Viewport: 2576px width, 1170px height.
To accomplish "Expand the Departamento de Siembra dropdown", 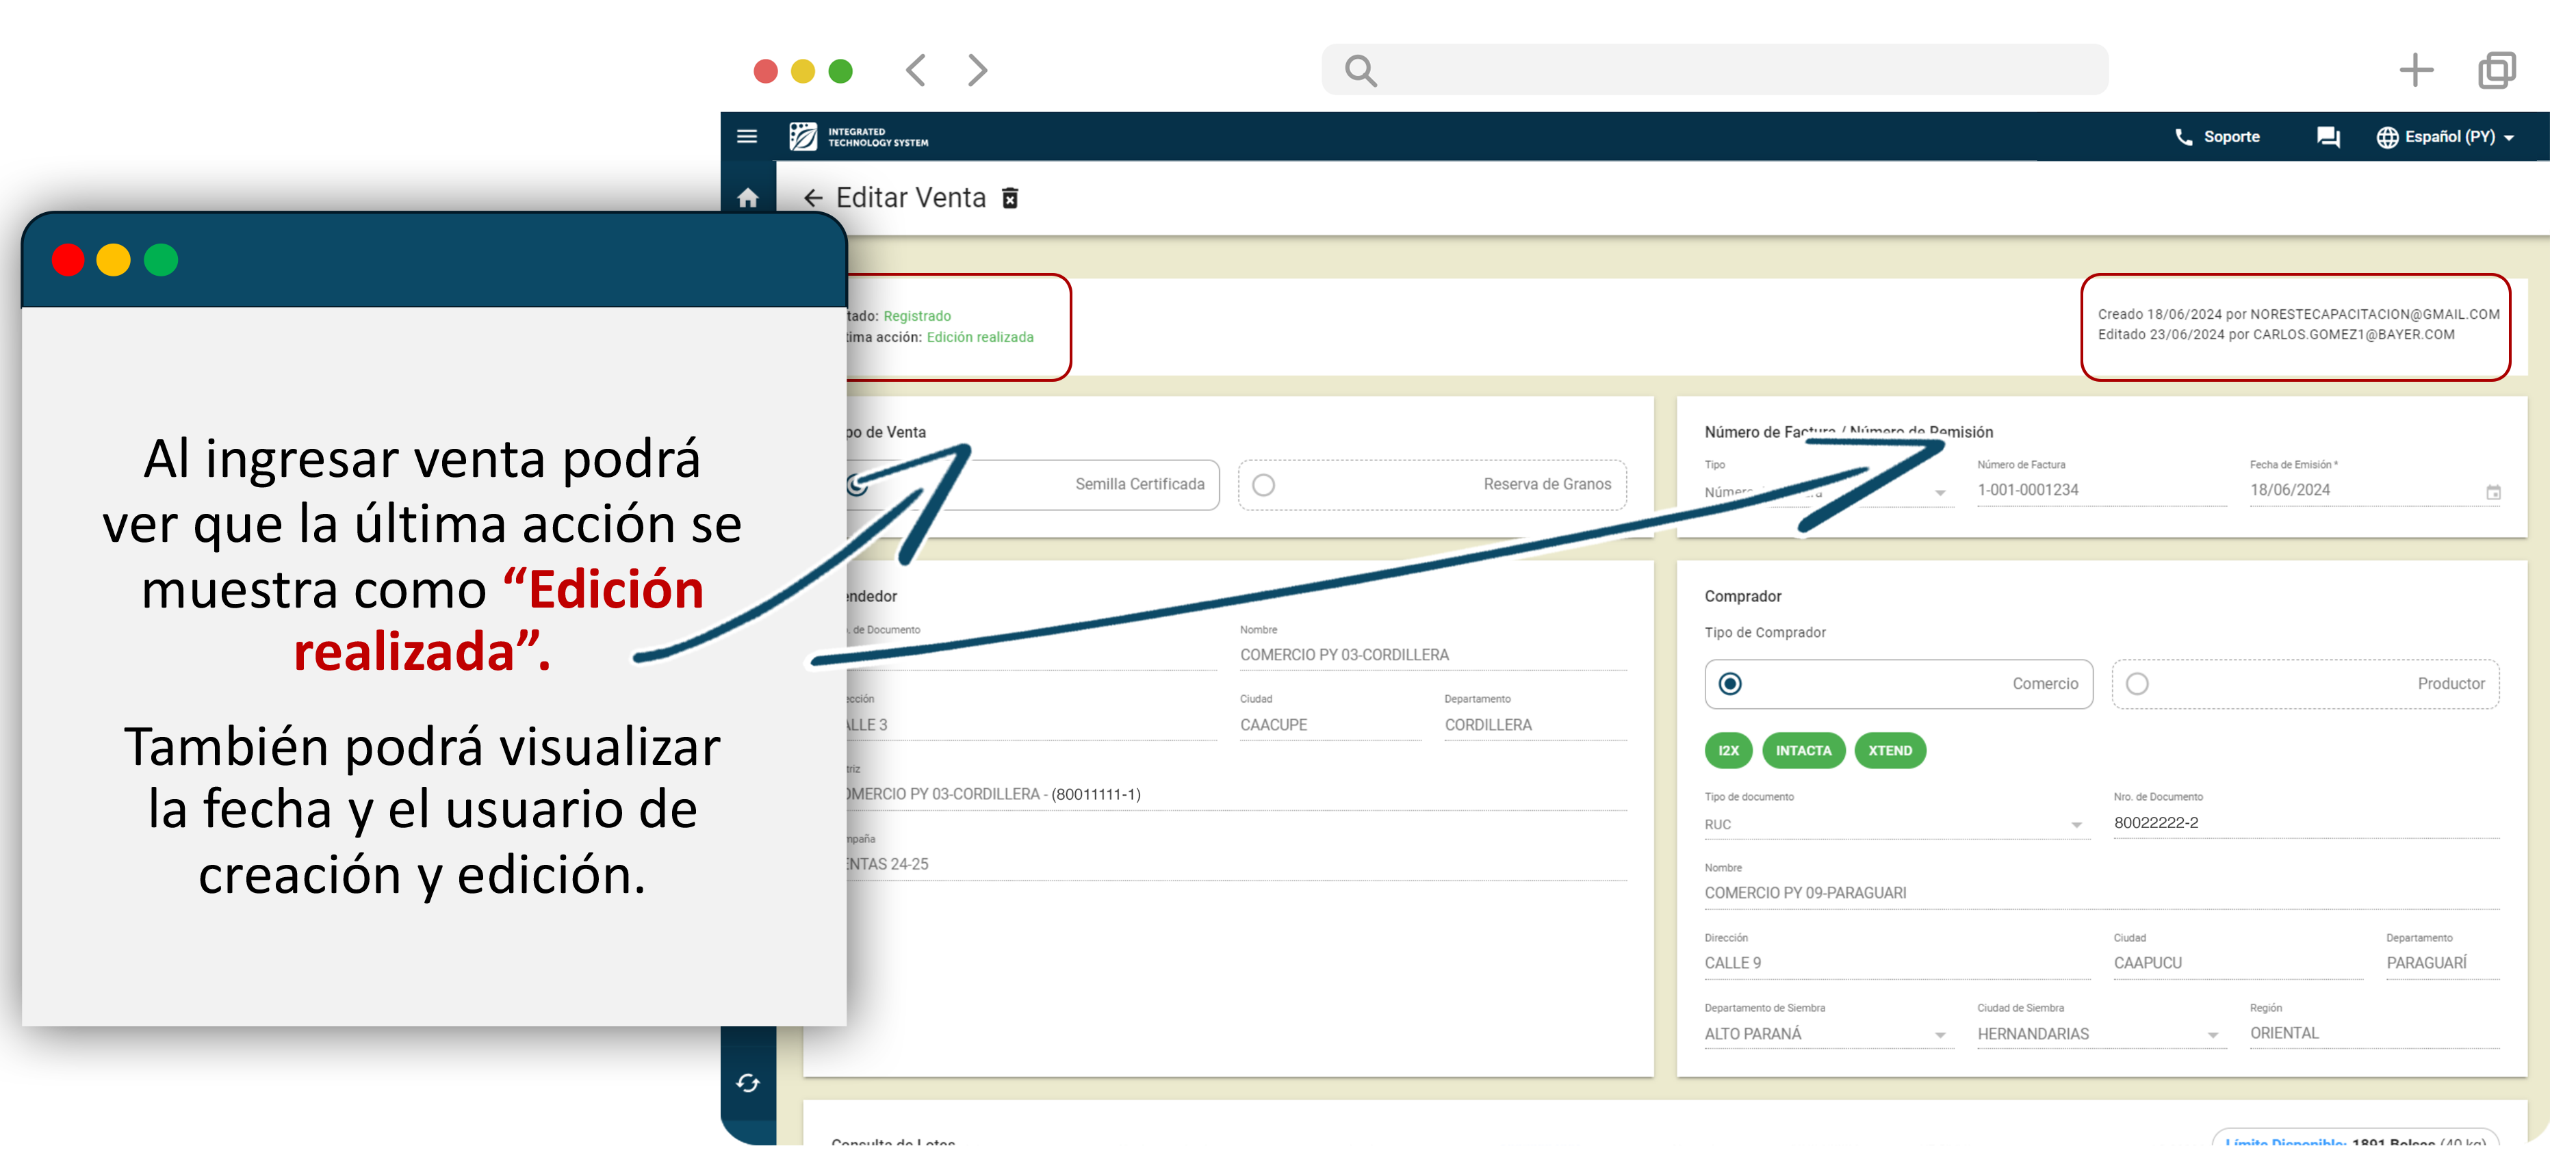I will pyautogui.click(x=1939, y=1035).
